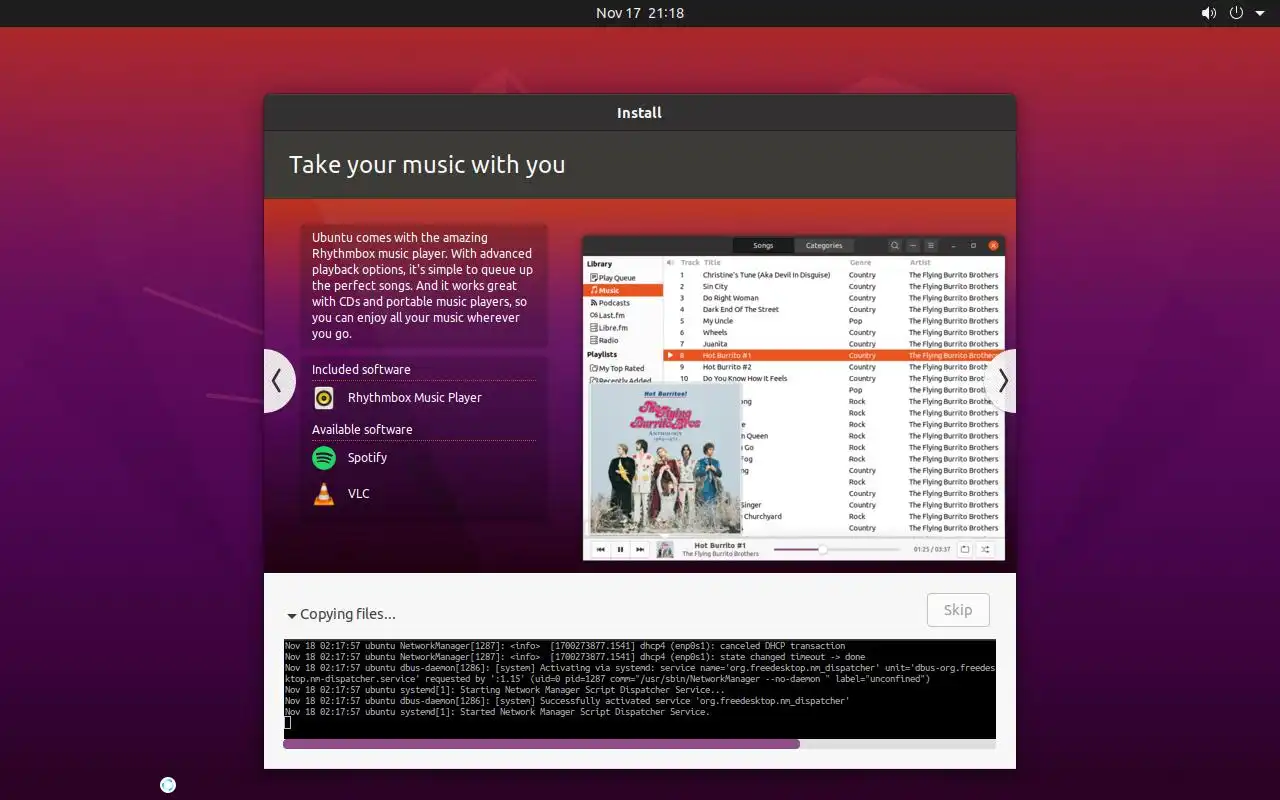Click the previous track button in screenshot
This screenshot has height=800, width=1280.
[601, 549]
